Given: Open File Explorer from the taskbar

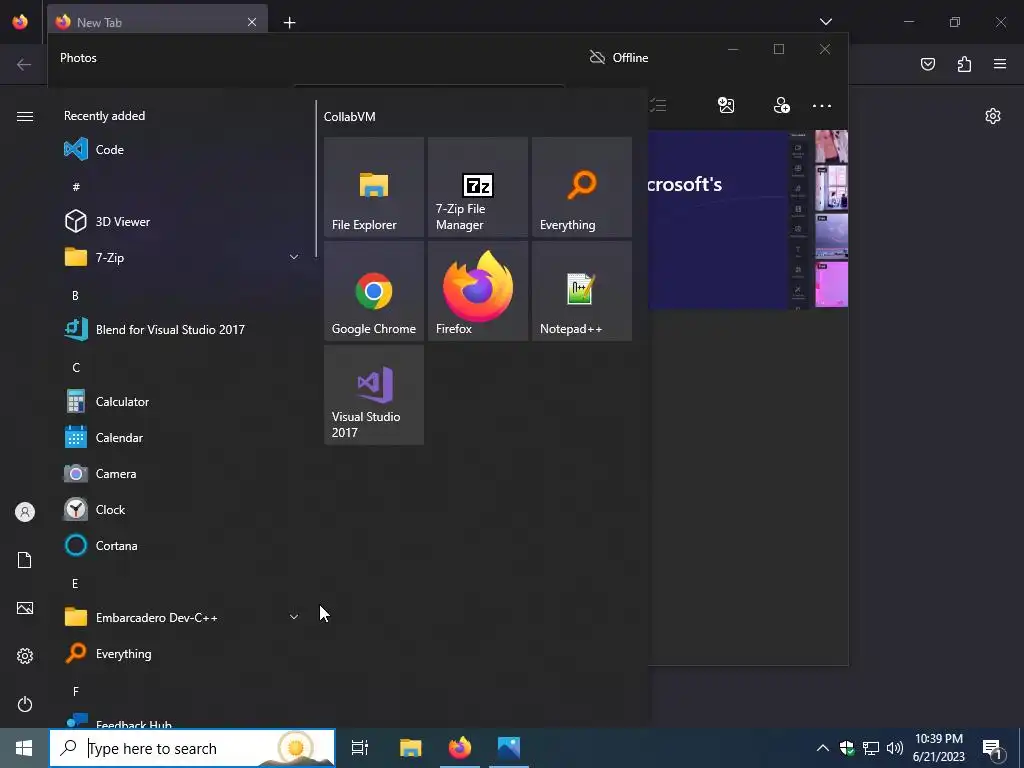Looking at the screenshot, I should pyautogui.click(x=411, y=748).
